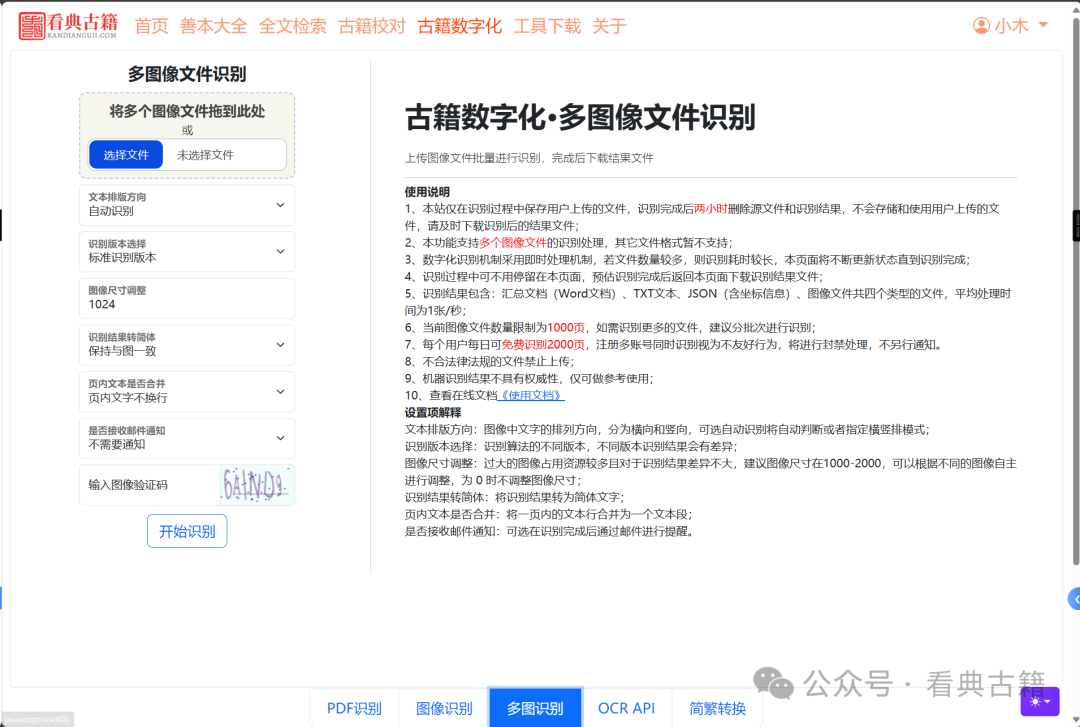Click the 开始识别 button

[x=186, y=531]
